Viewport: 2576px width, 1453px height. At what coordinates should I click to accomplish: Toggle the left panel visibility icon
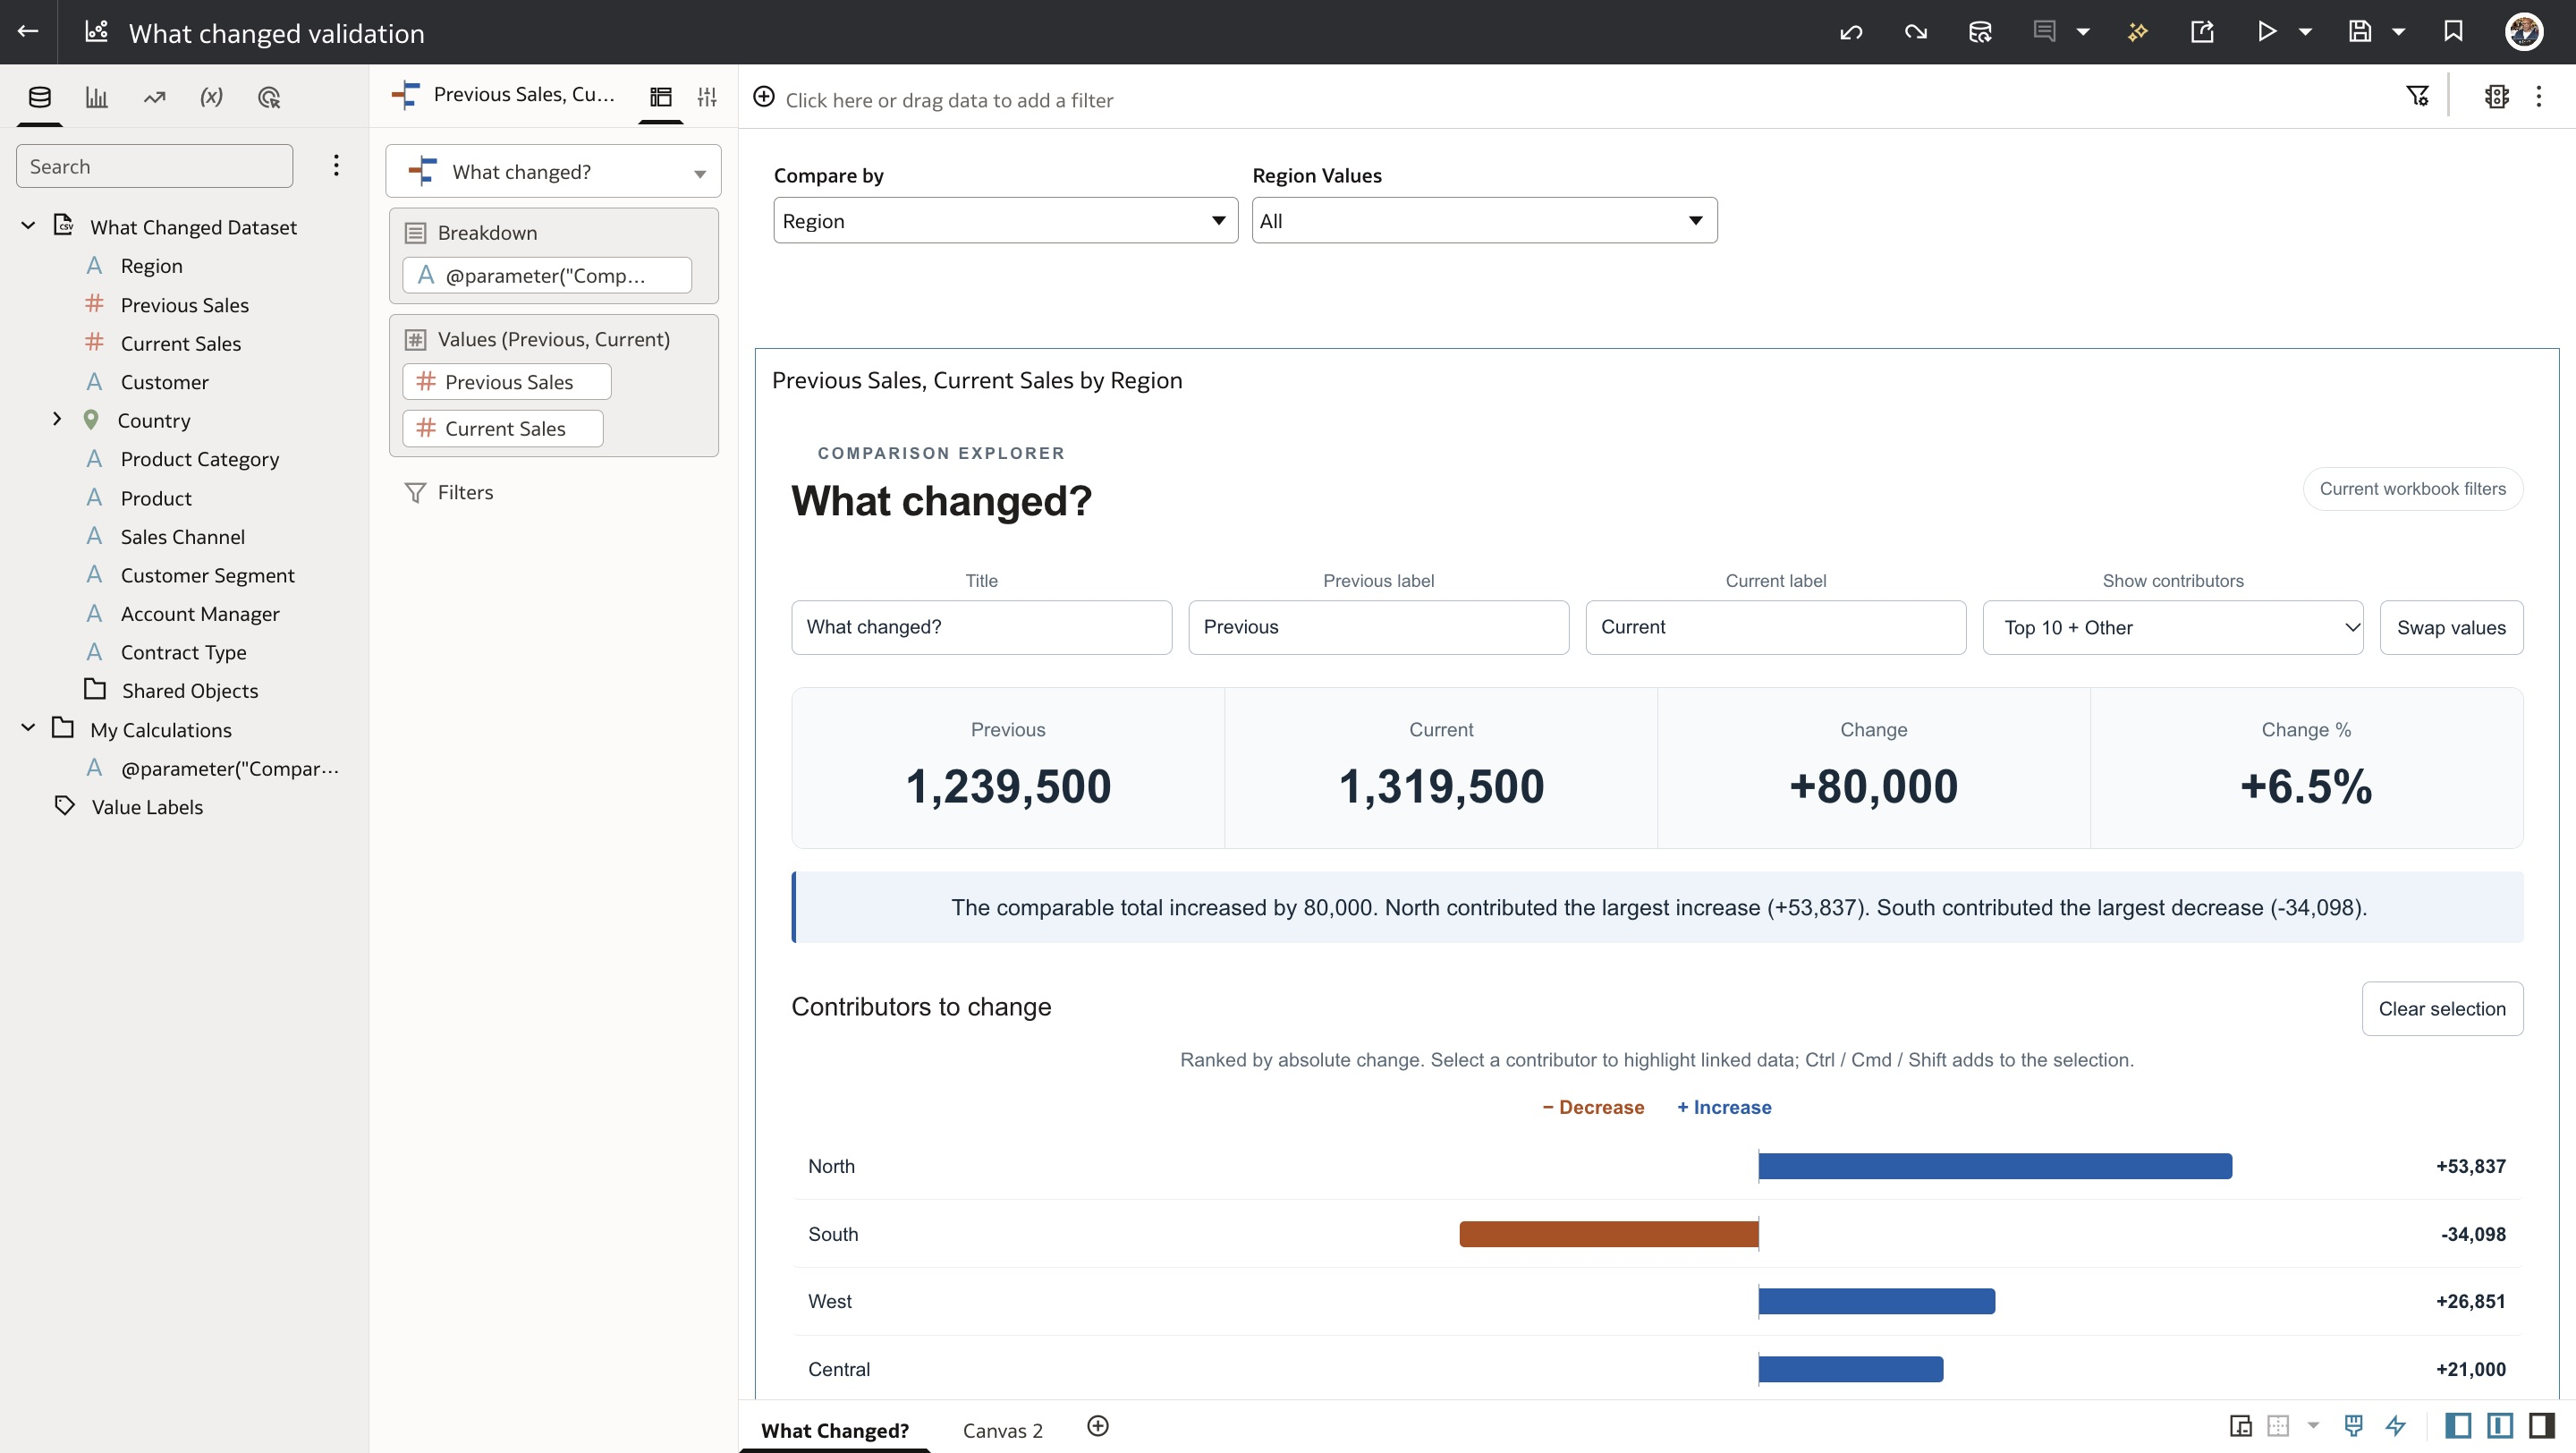point(2458,1425)
